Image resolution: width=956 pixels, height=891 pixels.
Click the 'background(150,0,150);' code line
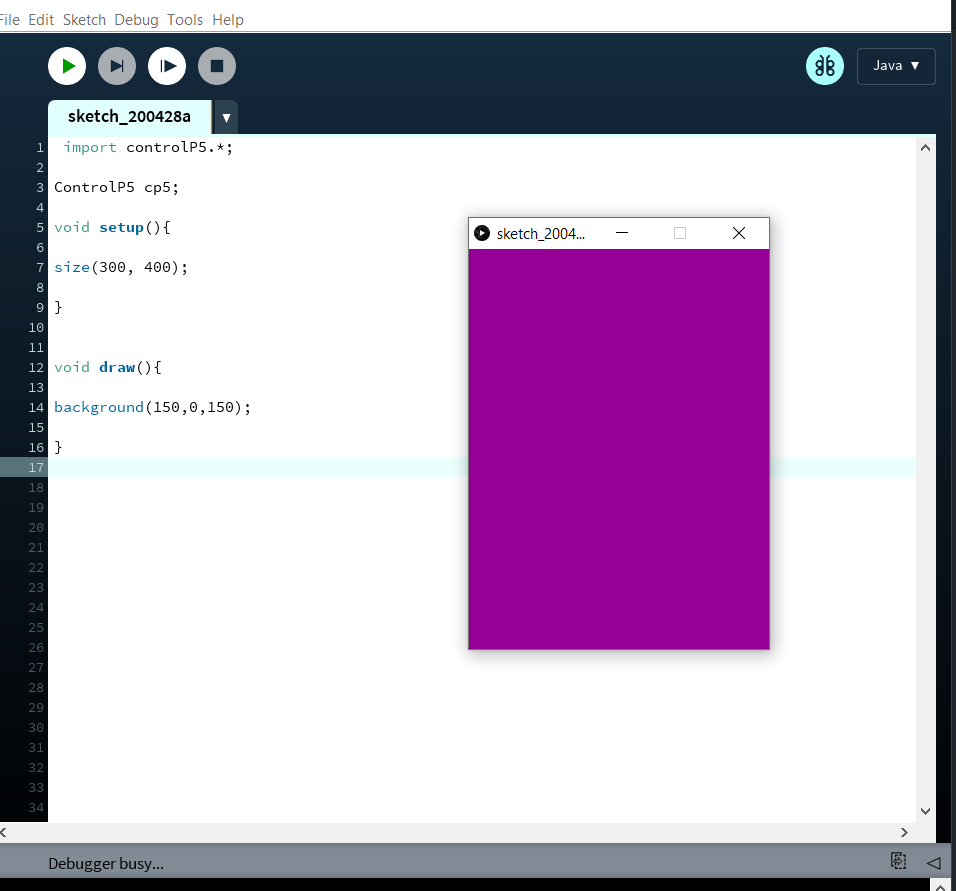coord(152,407)
